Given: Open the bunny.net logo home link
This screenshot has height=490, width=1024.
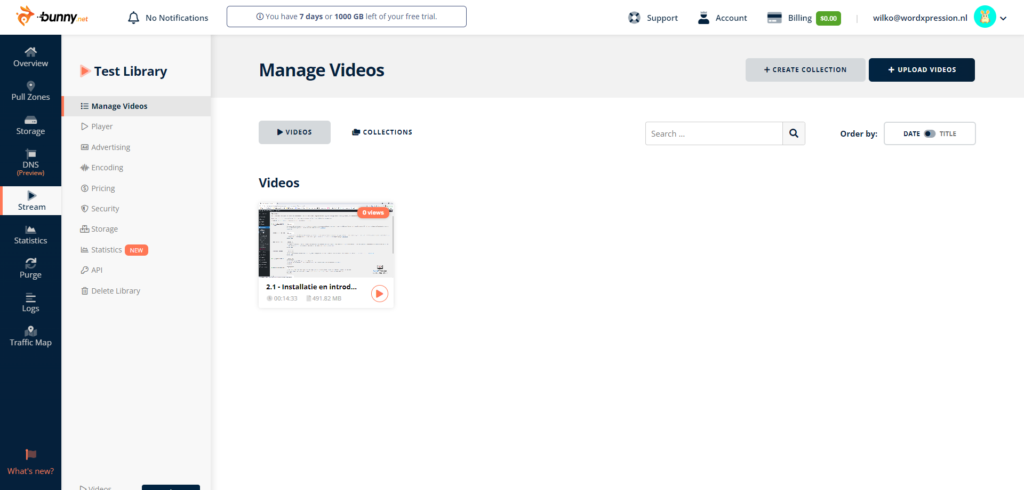Looking at the screenshot, I should 52,17.
